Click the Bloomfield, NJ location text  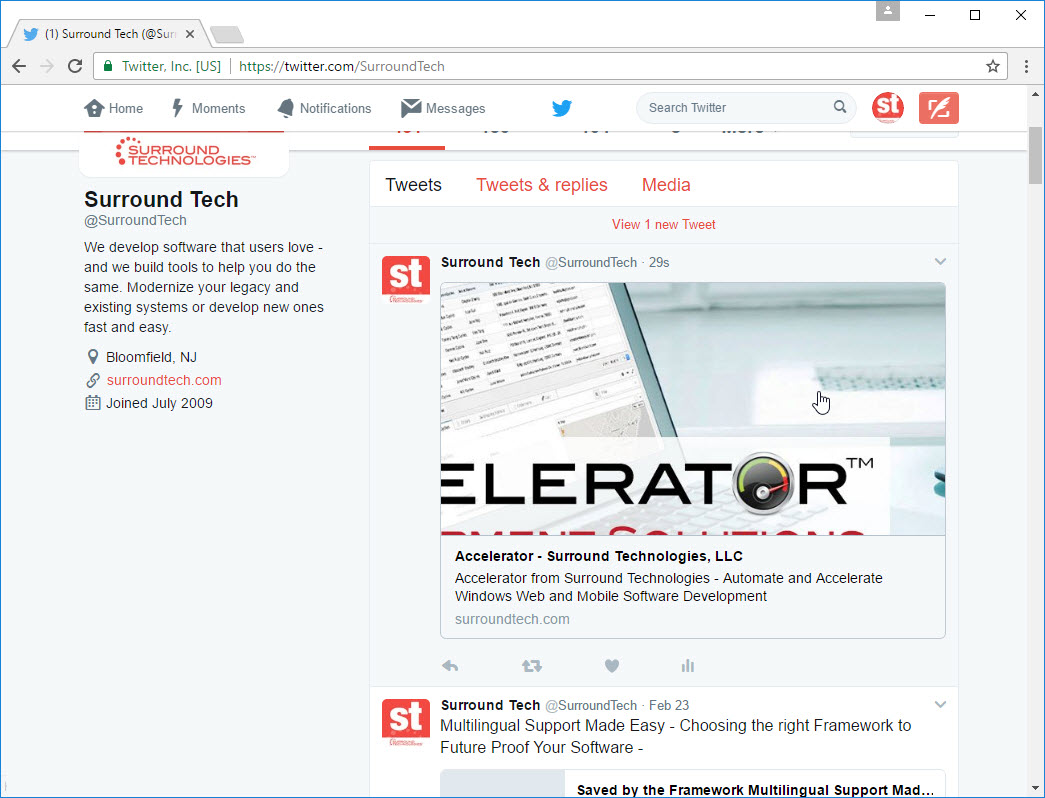tap(151, 357)
